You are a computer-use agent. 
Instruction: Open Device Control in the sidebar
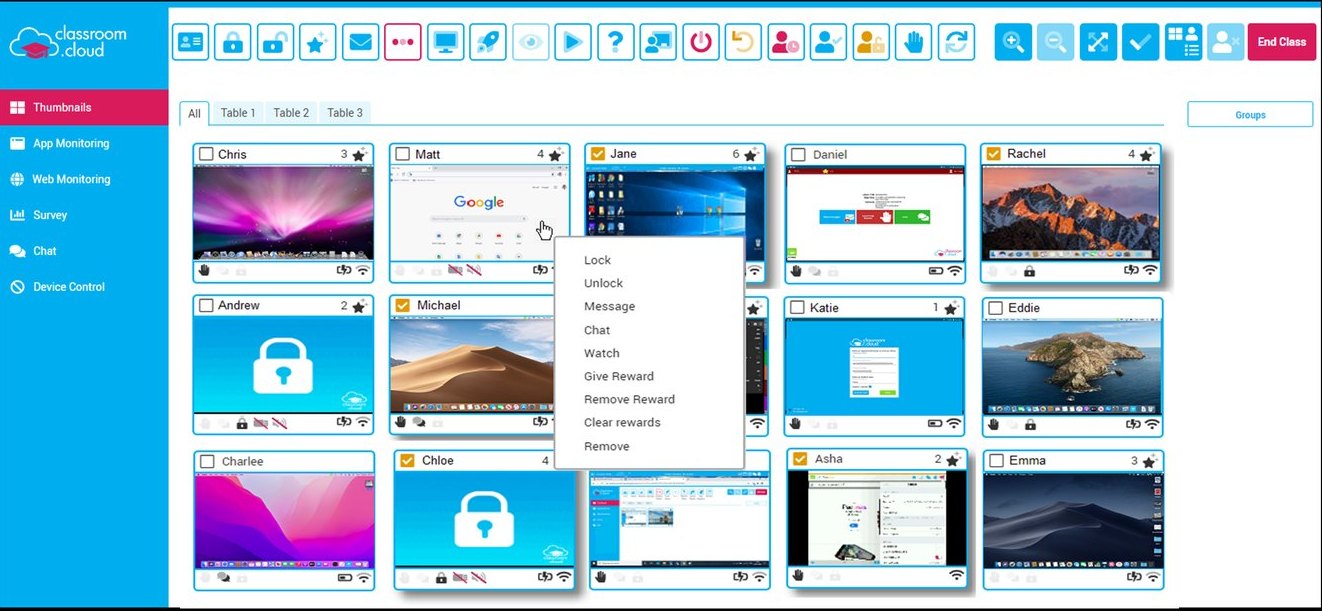[84, 287]
